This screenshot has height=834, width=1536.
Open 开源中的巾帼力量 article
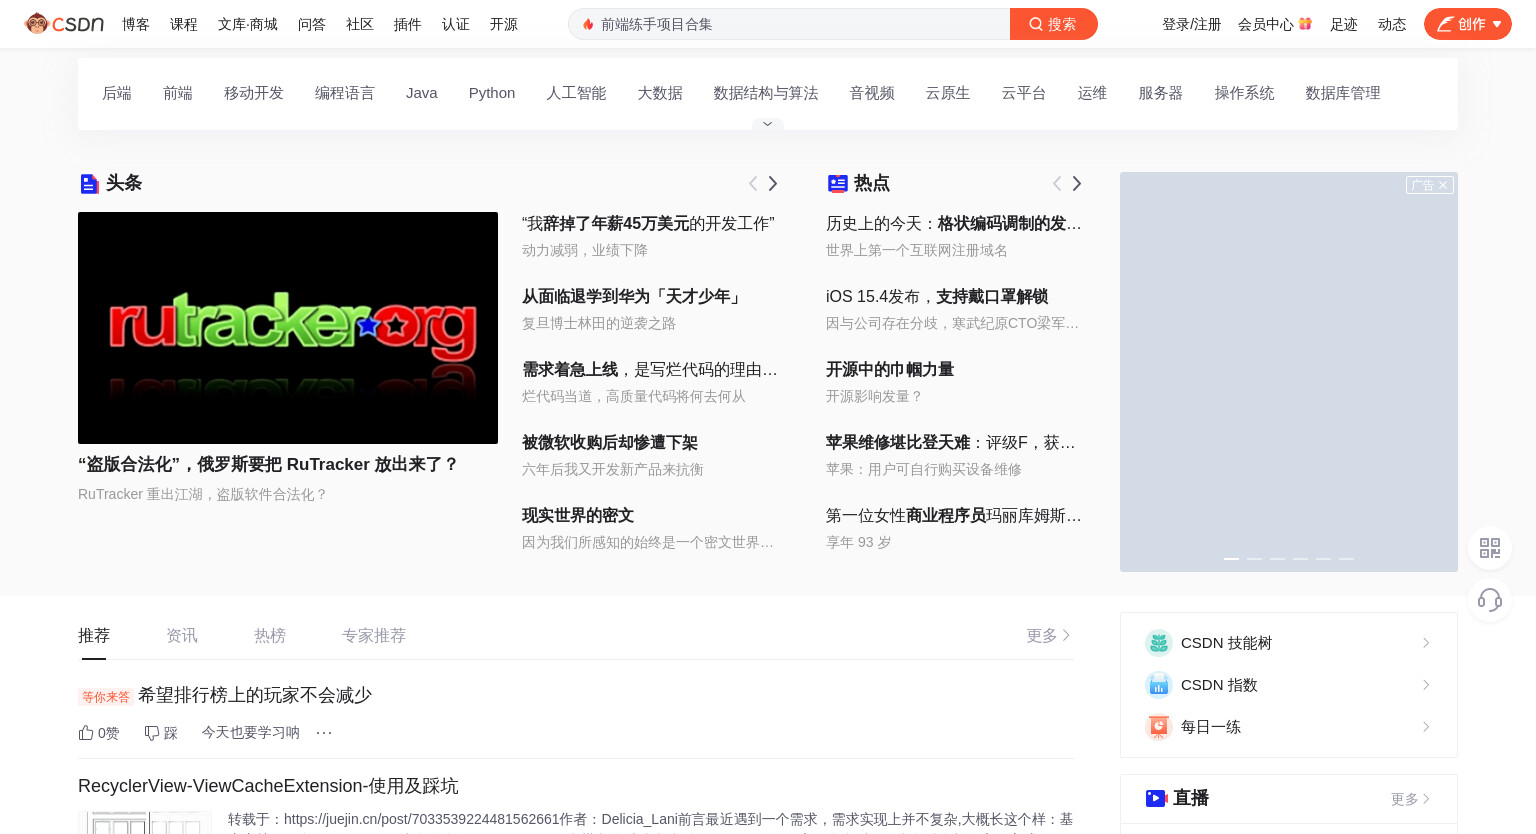890,369
